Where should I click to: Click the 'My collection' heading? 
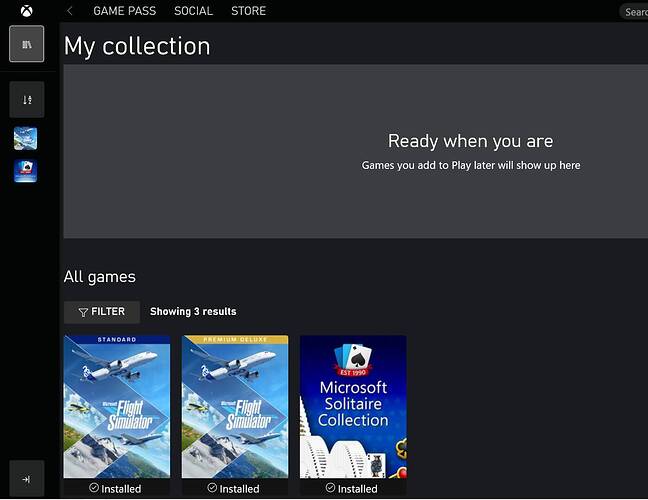coord(137,46)
